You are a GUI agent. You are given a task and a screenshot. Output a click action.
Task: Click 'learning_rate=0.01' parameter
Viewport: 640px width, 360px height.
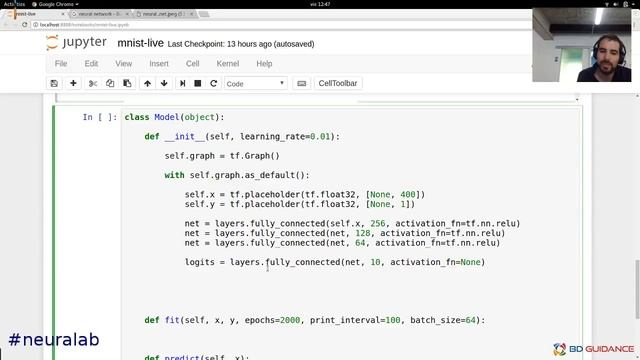pos(285,136)
